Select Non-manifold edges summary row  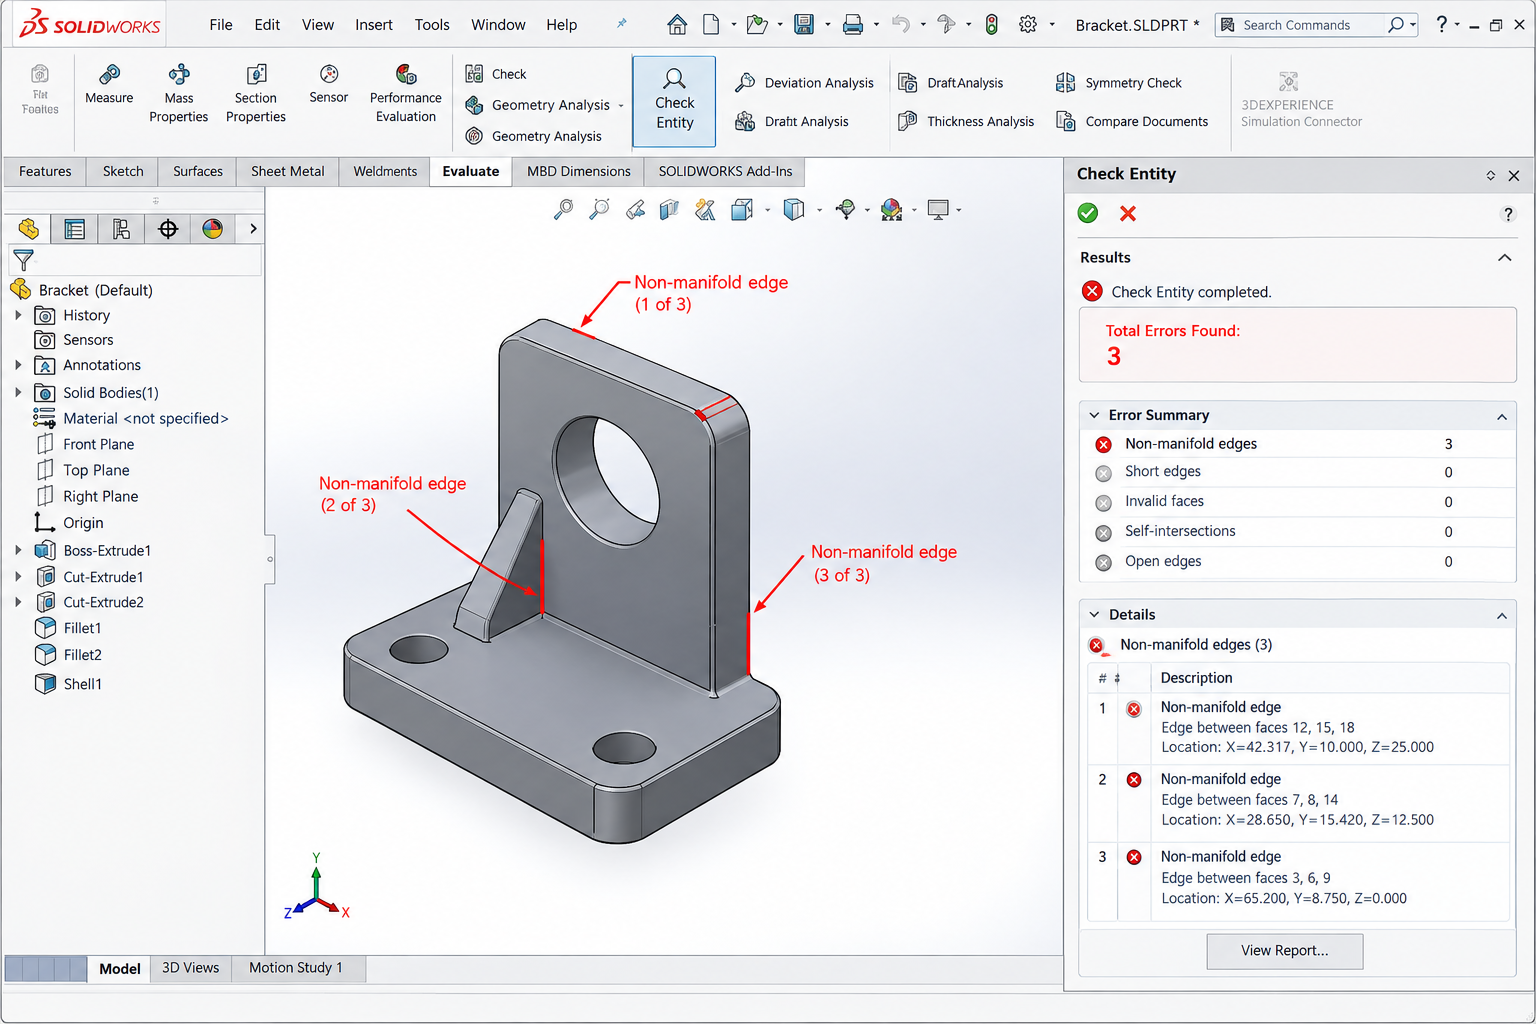tap(1298, 444)
